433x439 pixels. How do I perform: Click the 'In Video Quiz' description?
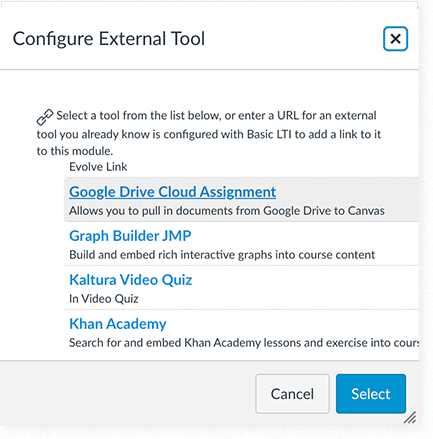click(104, 299)
